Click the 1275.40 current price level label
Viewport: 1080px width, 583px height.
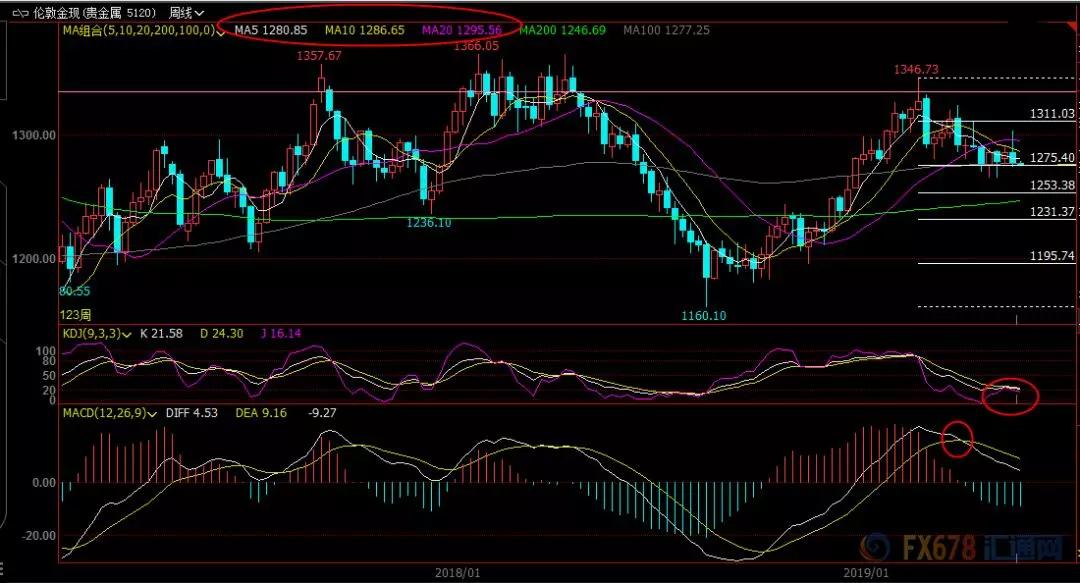coord(1052,158)
